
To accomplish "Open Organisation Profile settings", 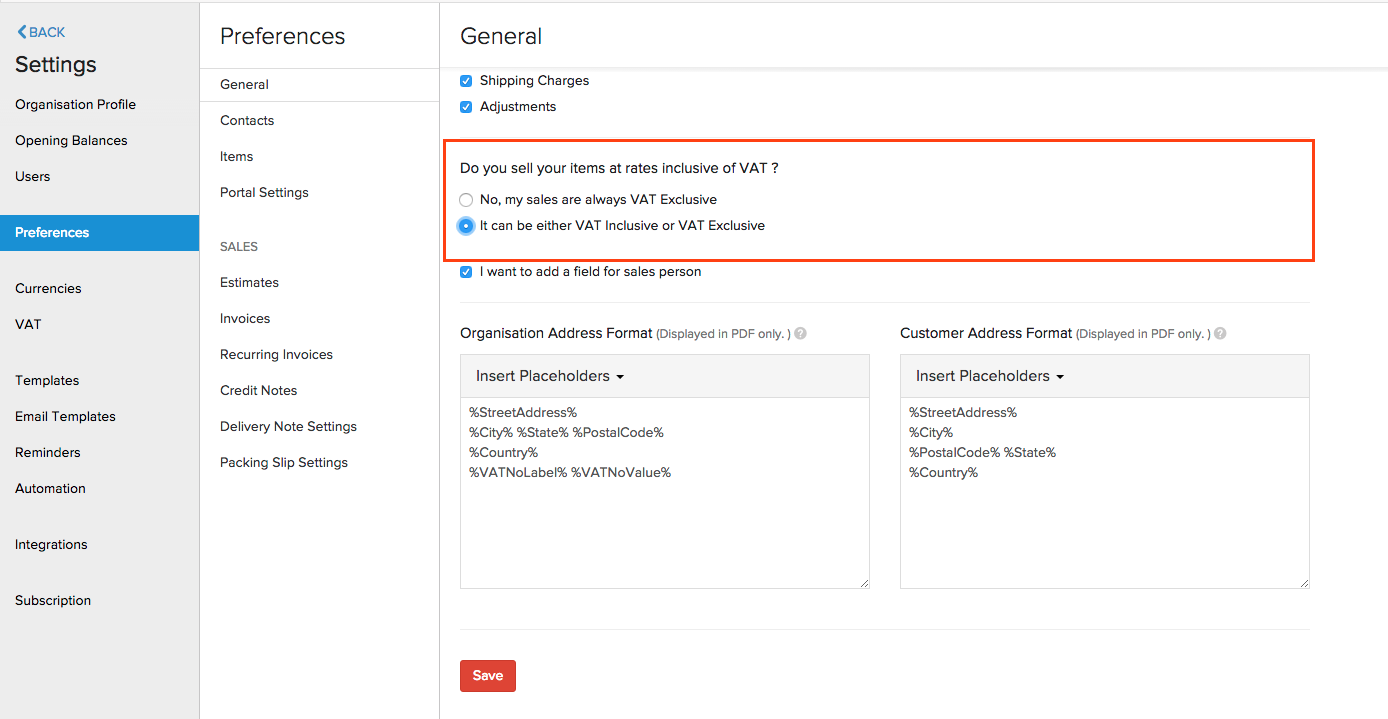I will (x=75, y=105).
